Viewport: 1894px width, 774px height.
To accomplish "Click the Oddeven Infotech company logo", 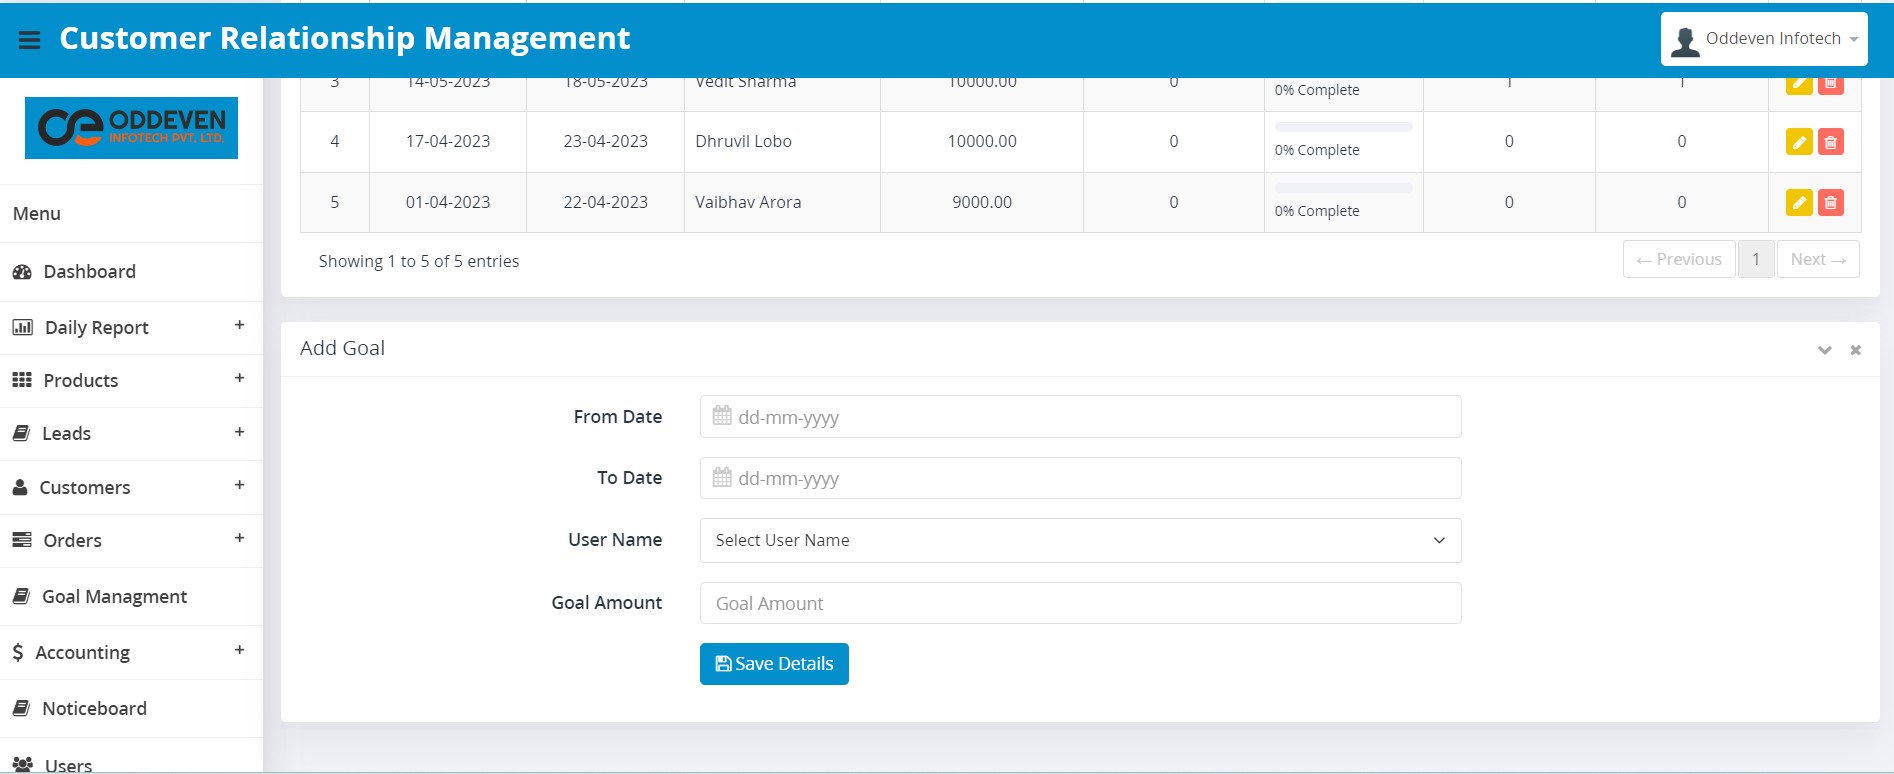I will 131,128.
